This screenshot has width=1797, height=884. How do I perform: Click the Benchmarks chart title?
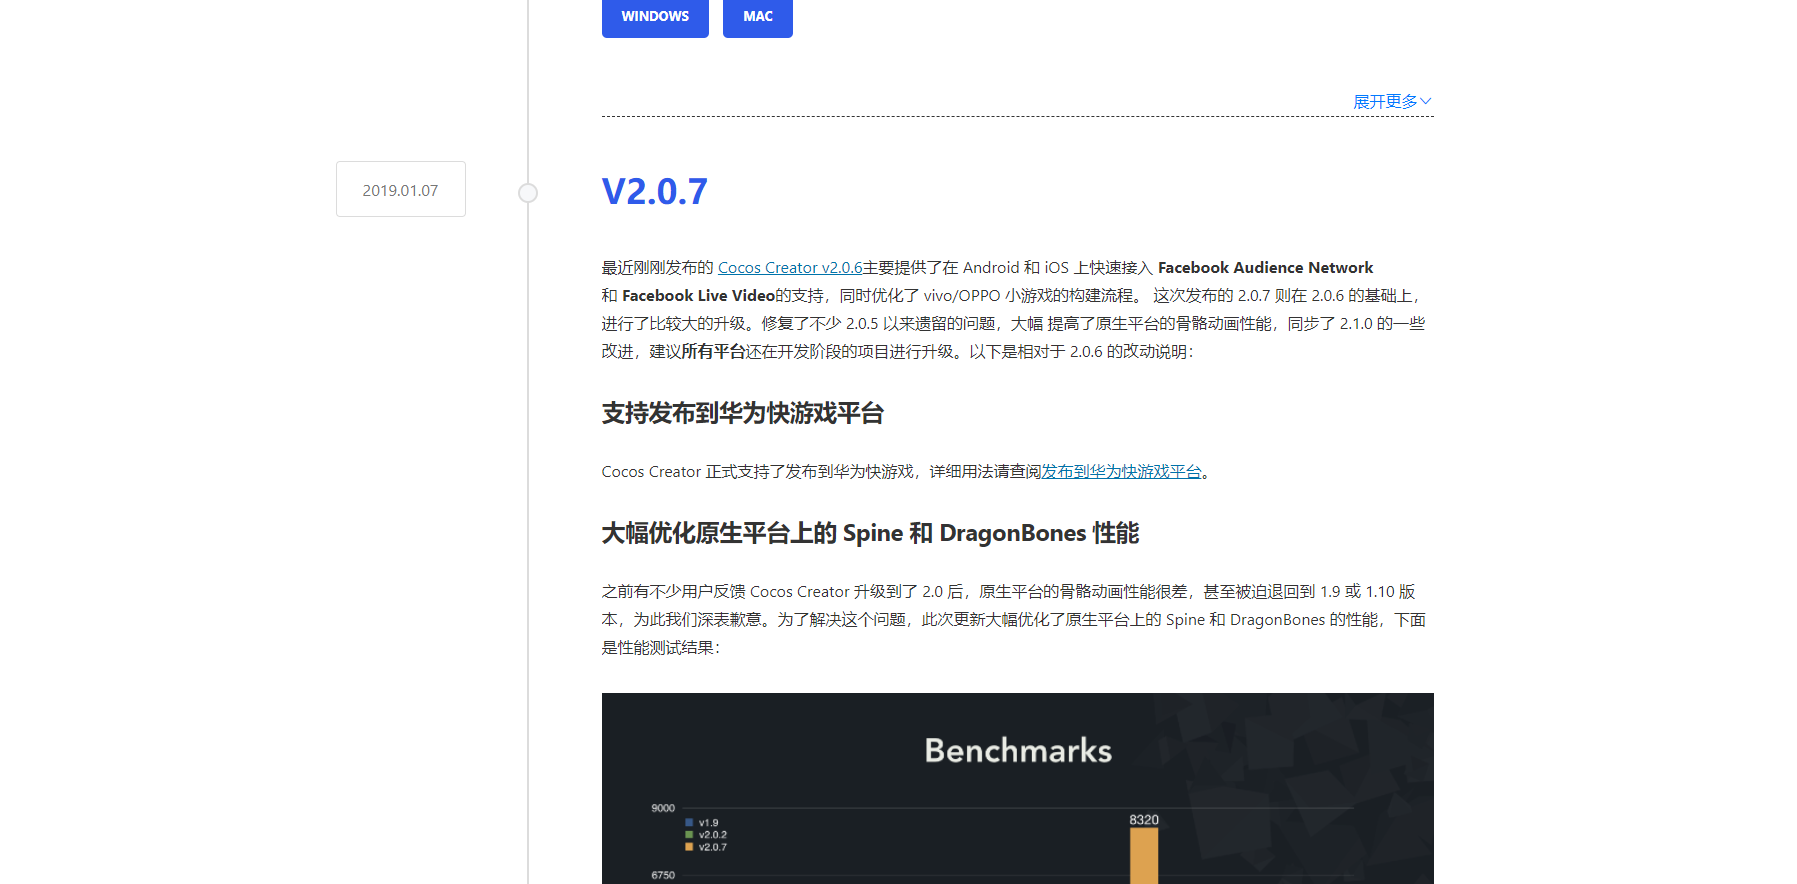(1018, 750)
